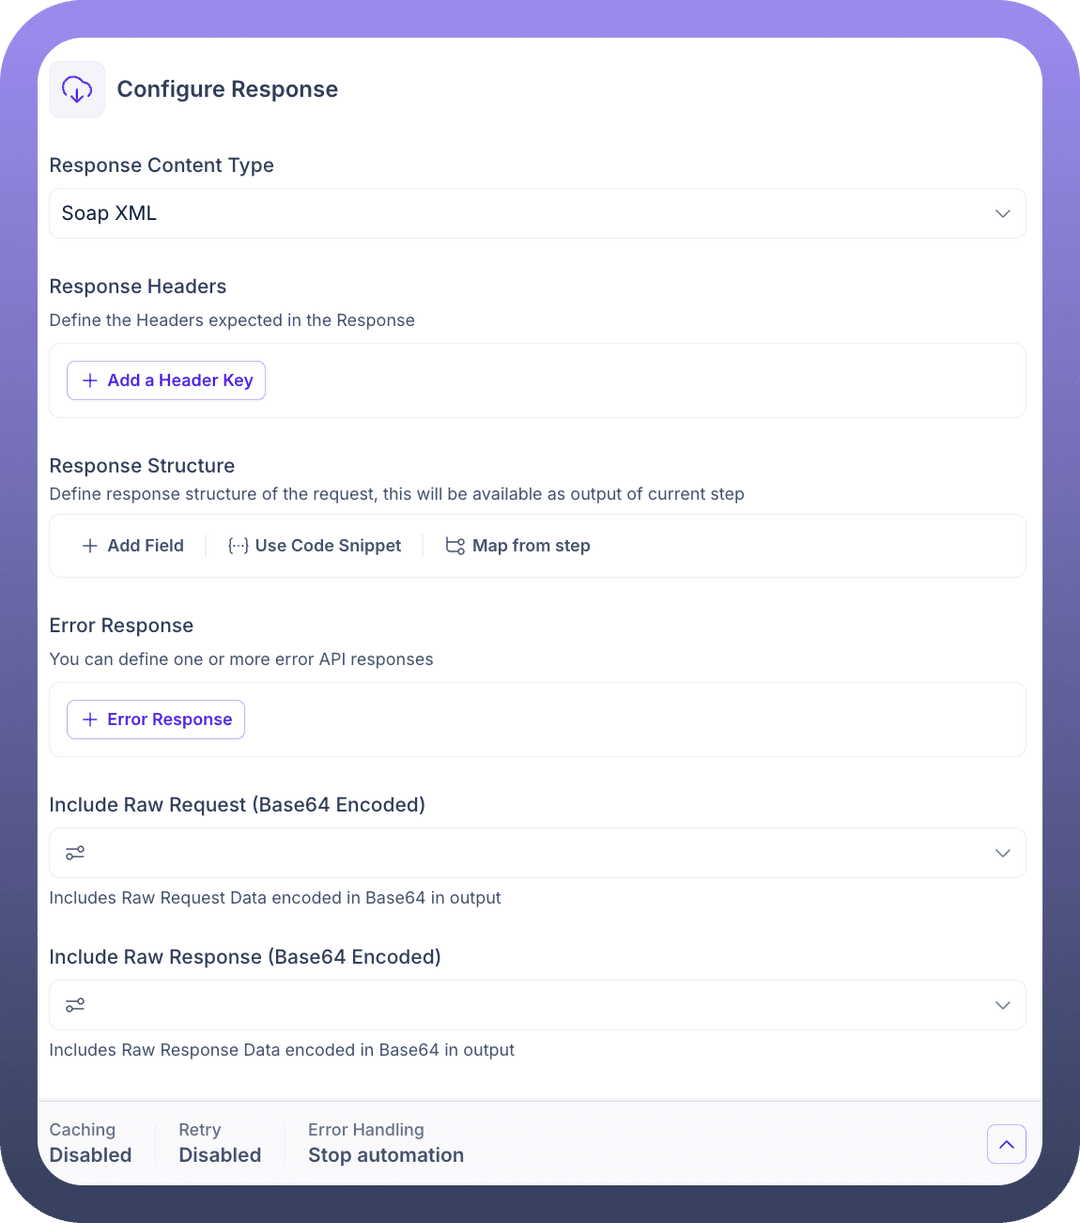Click the cloud download Configure Response icon
Screen dimensions: 1080x1223
point(77,89)
